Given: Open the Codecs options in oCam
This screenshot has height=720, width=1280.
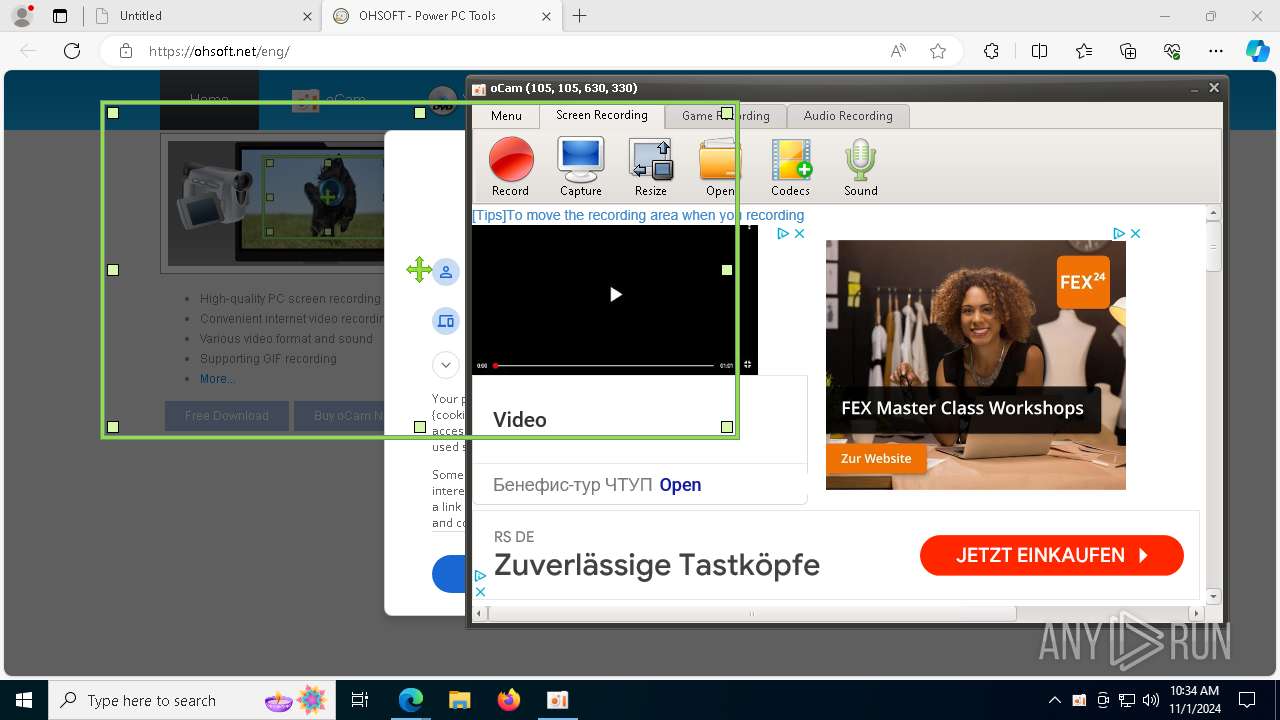Looking at the screenshot, I should (x=790, y=166).
